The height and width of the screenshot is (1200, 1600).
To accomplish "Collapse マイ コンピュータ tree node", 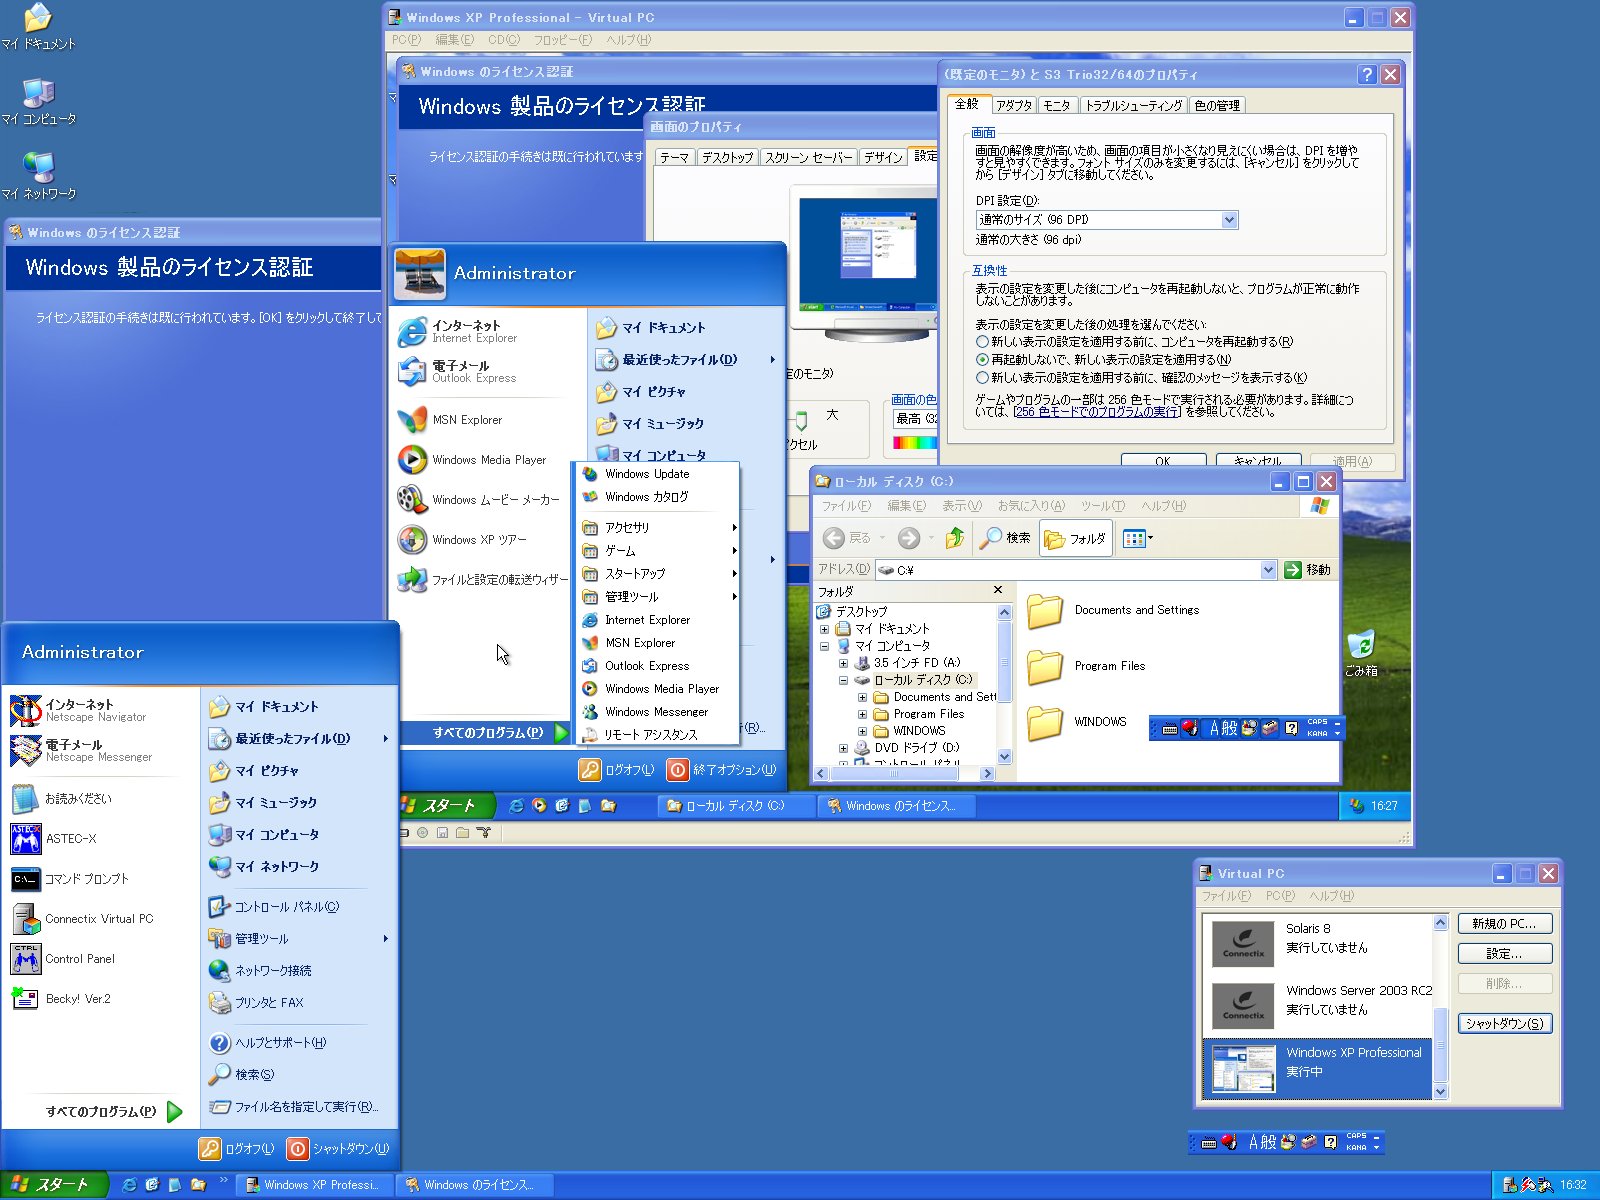I will click(824, 646).
